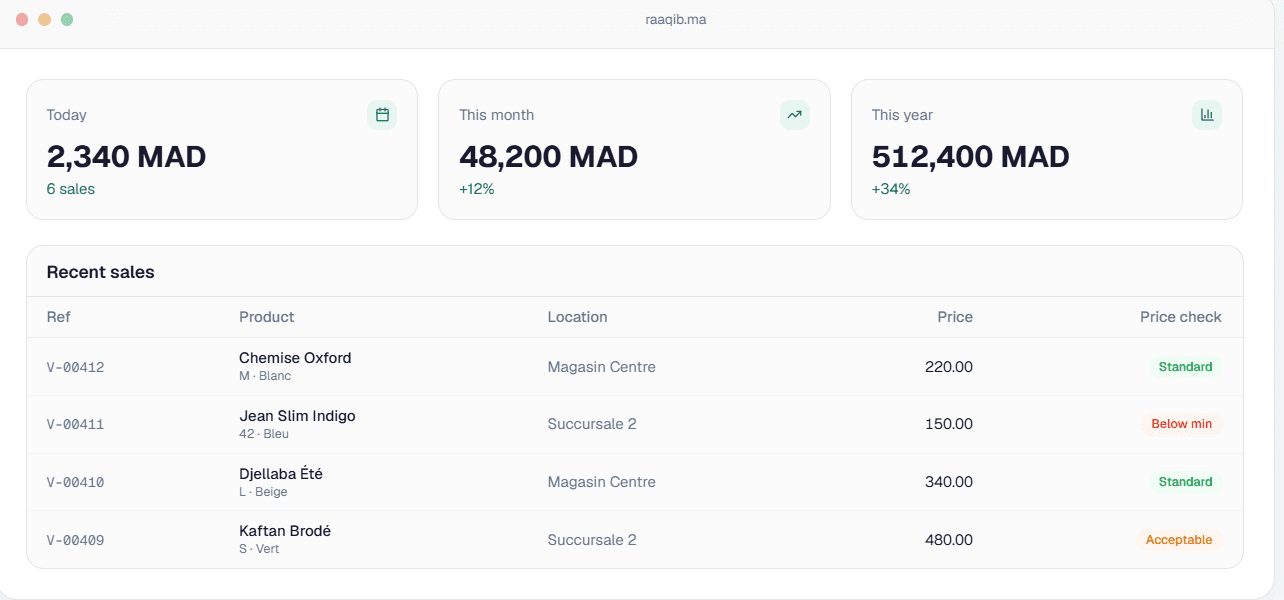Click Magasin Centre in the V-00410 row
Screen dimensions: 1284x600
pos(602,482)
